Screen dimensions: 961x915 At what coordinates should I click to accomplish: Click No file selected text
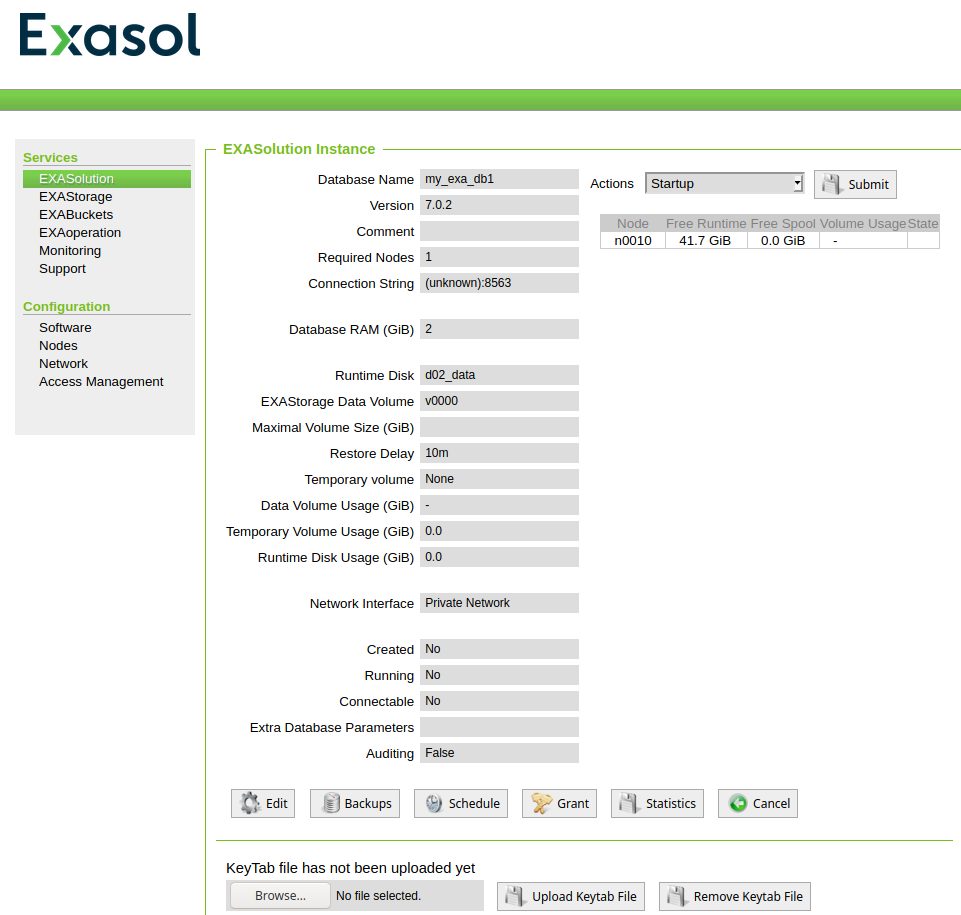tap(378, 895)
